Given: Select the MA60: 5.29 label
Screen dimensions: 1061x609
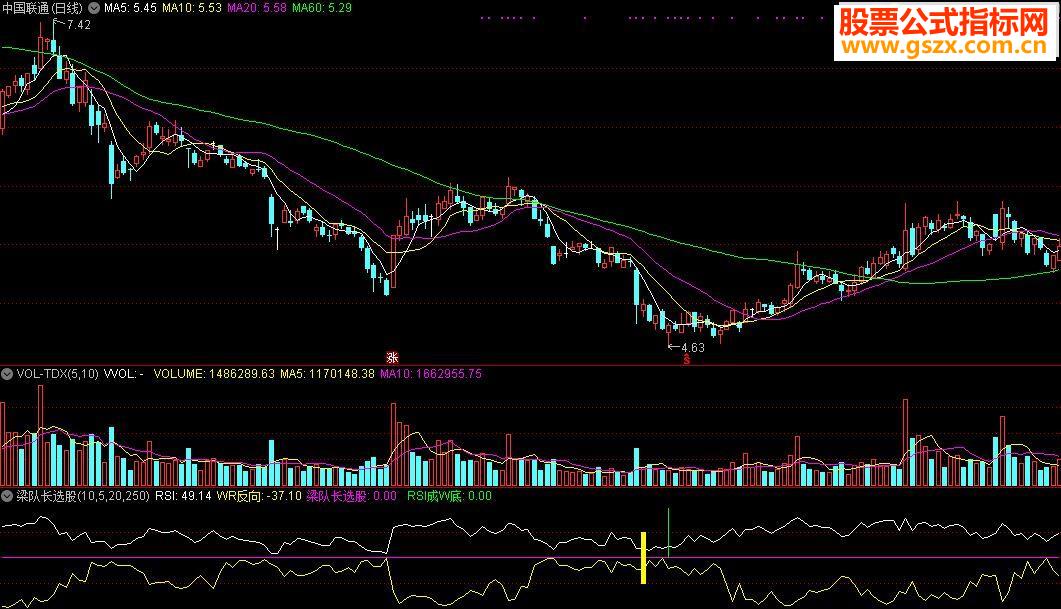Looking at the screenshot, I should point(322,8).
